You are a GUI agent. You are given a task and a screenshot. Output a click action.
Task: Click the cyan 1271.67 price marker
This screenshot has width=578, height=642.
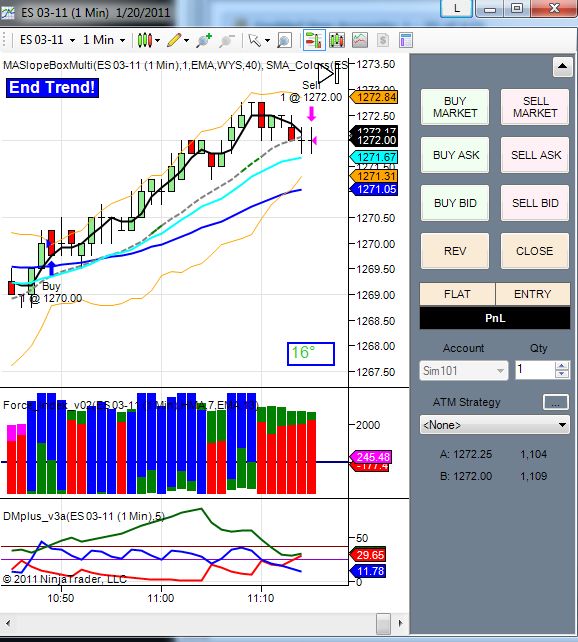tap(374, 157)
